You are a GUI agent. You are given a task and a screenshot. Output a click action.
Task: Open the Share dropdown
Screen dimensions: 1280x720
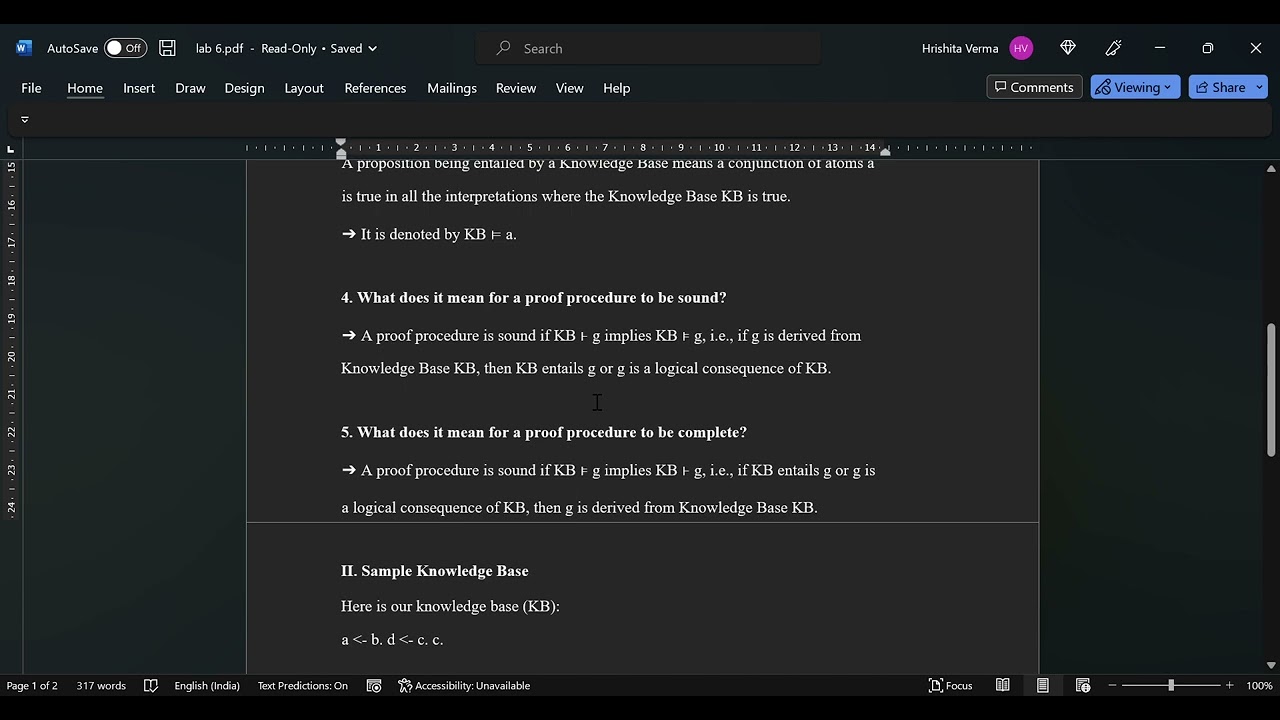1227,88
